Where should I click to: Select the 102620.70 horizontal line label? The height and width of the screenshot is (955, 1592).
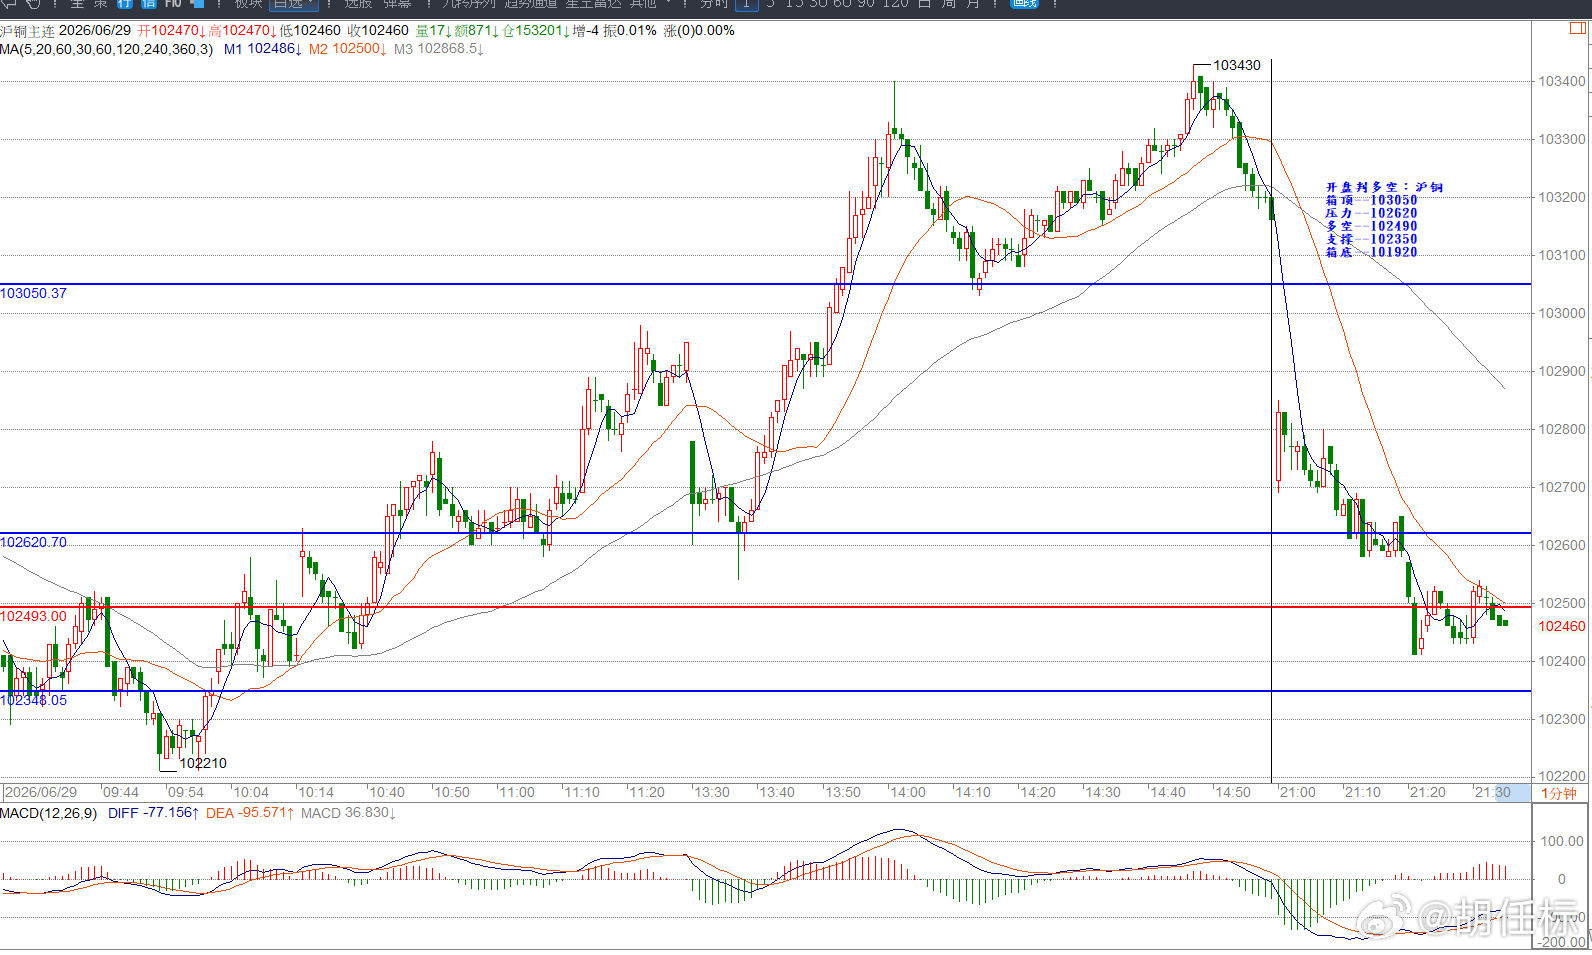pyautogui.click(x=34, y=542)
